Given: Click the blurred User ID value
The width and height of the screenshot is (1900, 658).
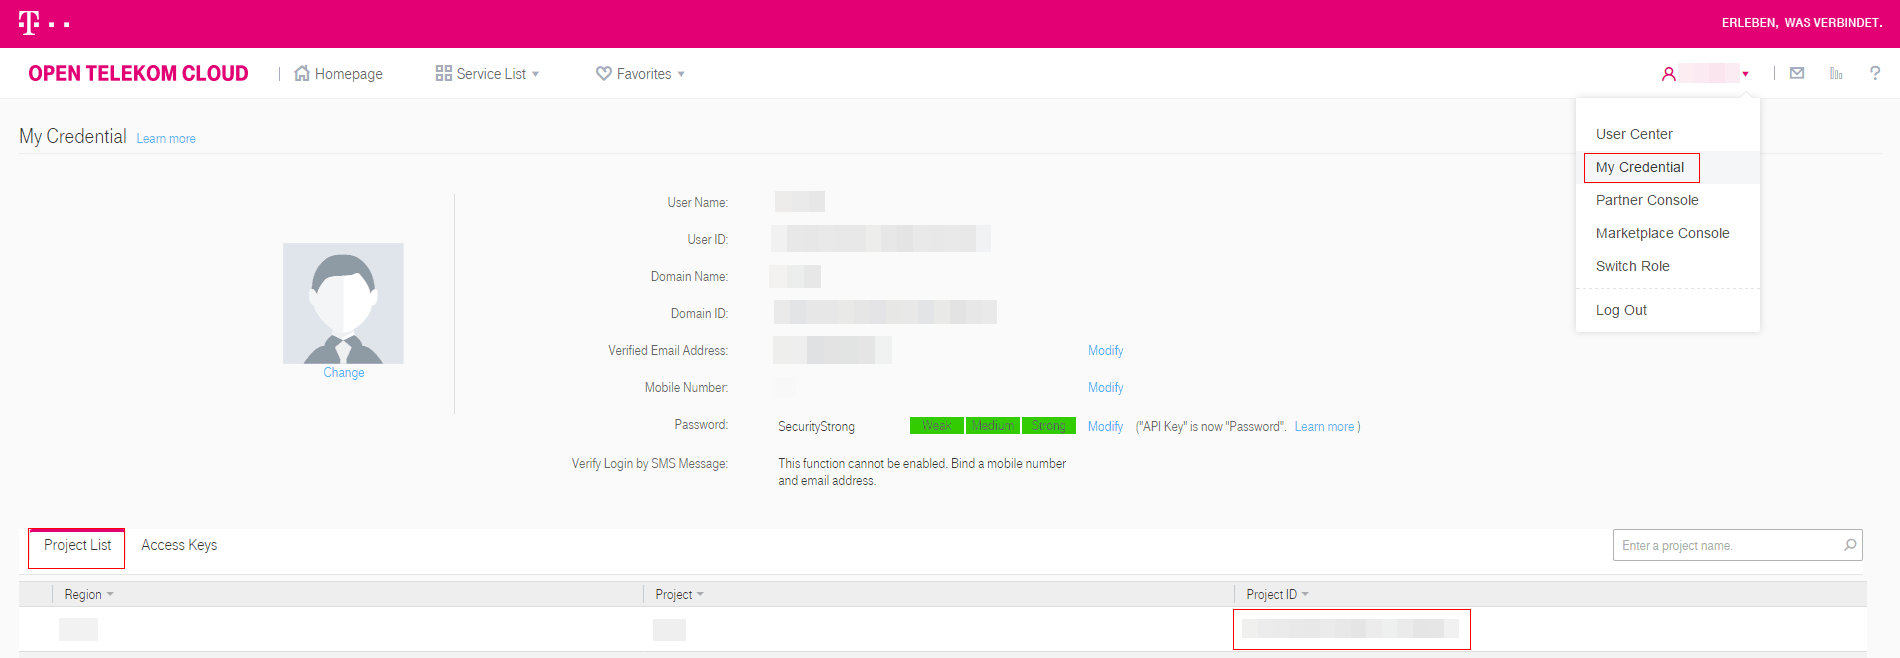Looking at the screenshot, I should pyautogui.click(x=880, y=239).
